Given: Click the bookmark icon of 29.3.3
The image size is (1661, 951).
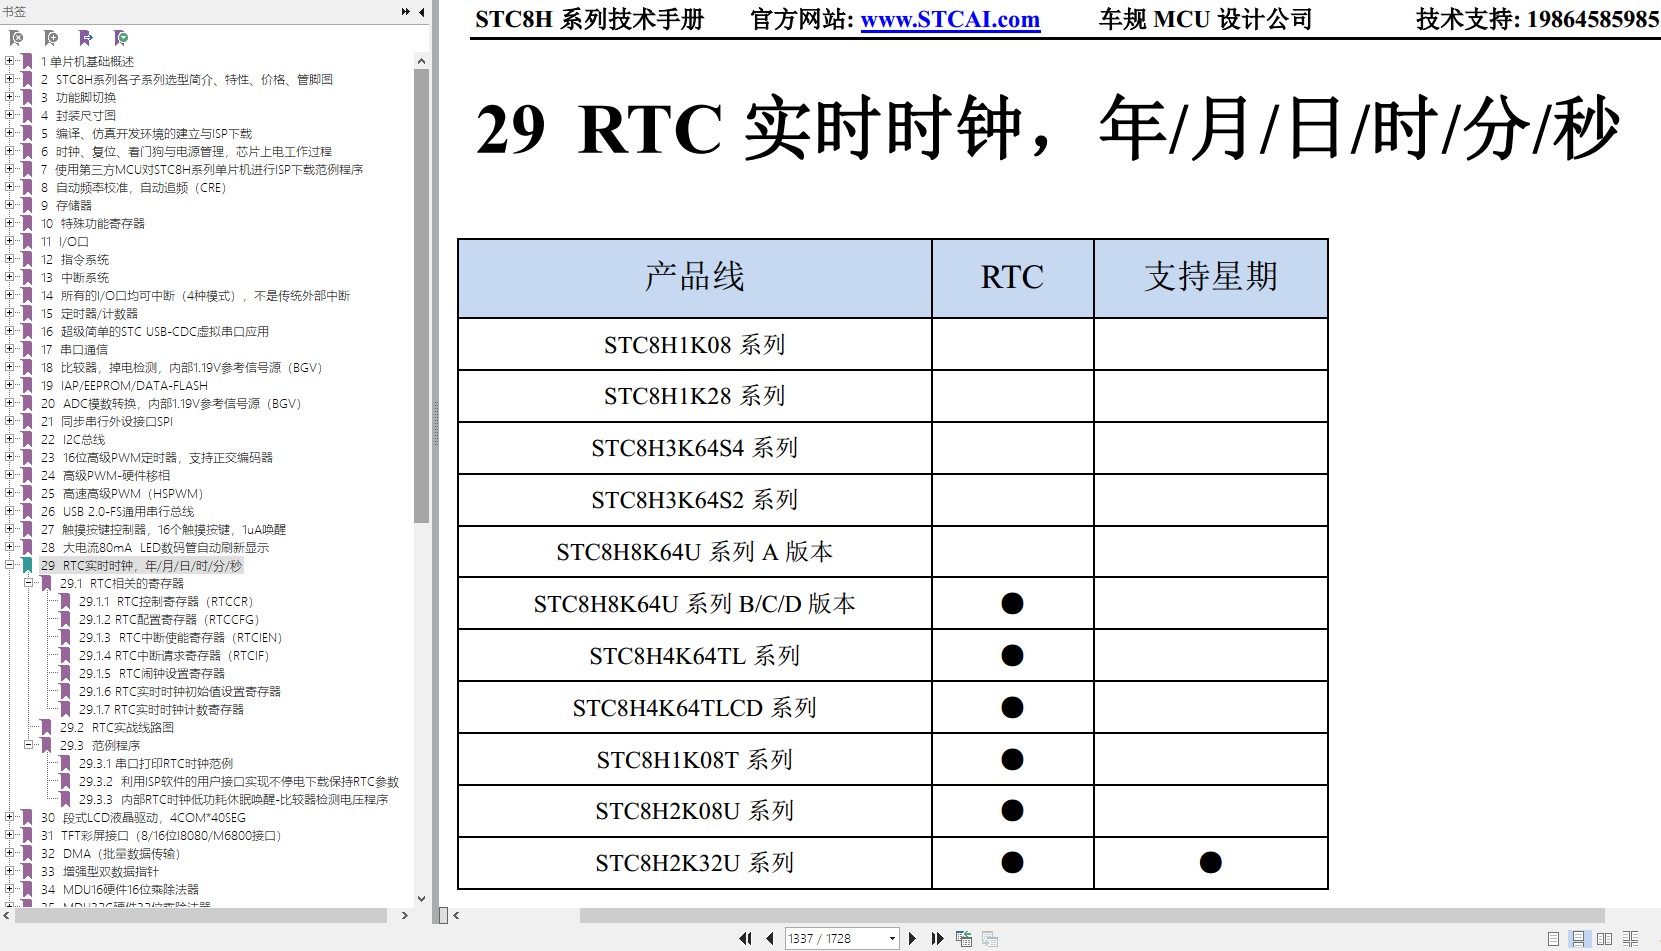Looking at the screenshot, I should click(65, 800).
